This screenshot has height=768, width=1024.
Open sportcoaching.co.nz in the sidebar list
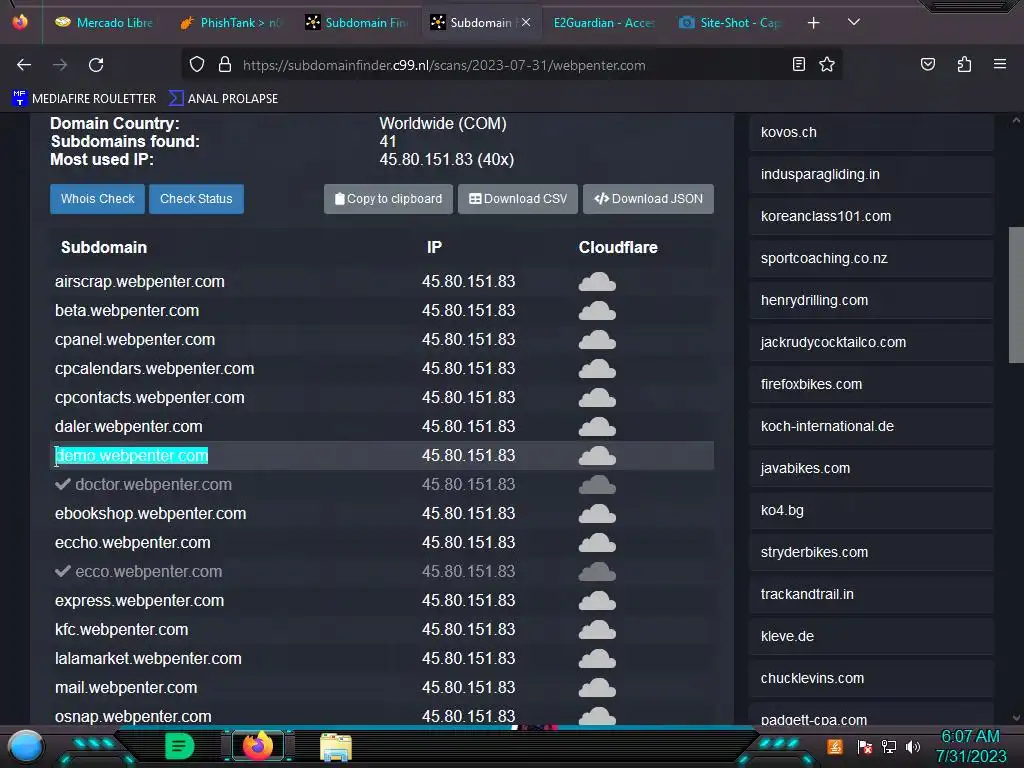(x=871, y=258)
